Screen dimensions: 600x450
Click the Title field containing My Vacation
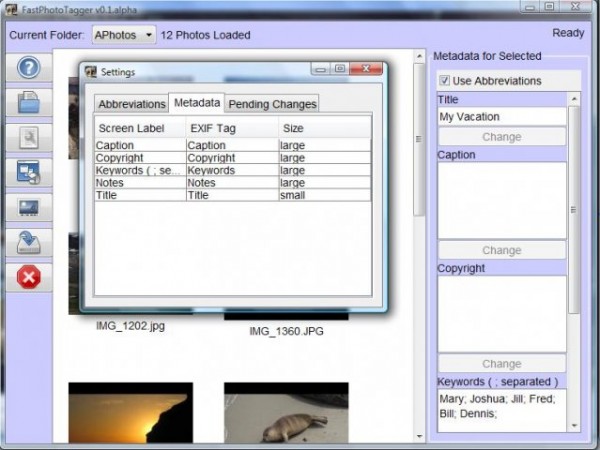(x=501, y=116)
